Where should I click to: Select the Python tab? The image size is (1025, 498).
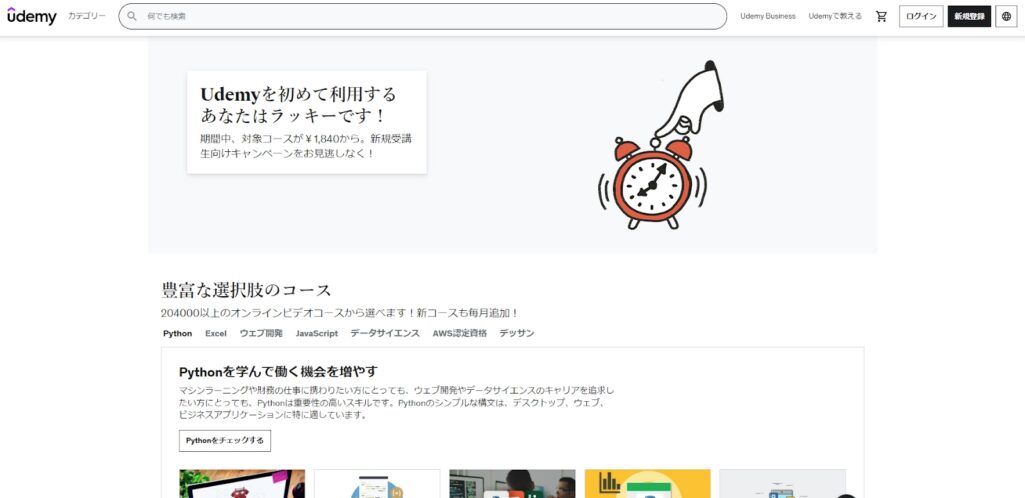point(177,333)
